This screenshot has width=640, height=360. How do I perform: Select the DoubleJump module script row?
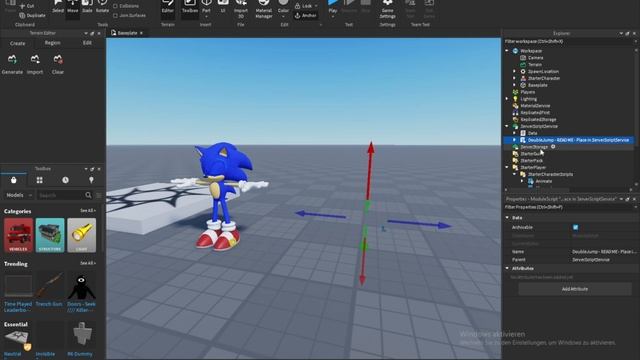coord(569,140)
